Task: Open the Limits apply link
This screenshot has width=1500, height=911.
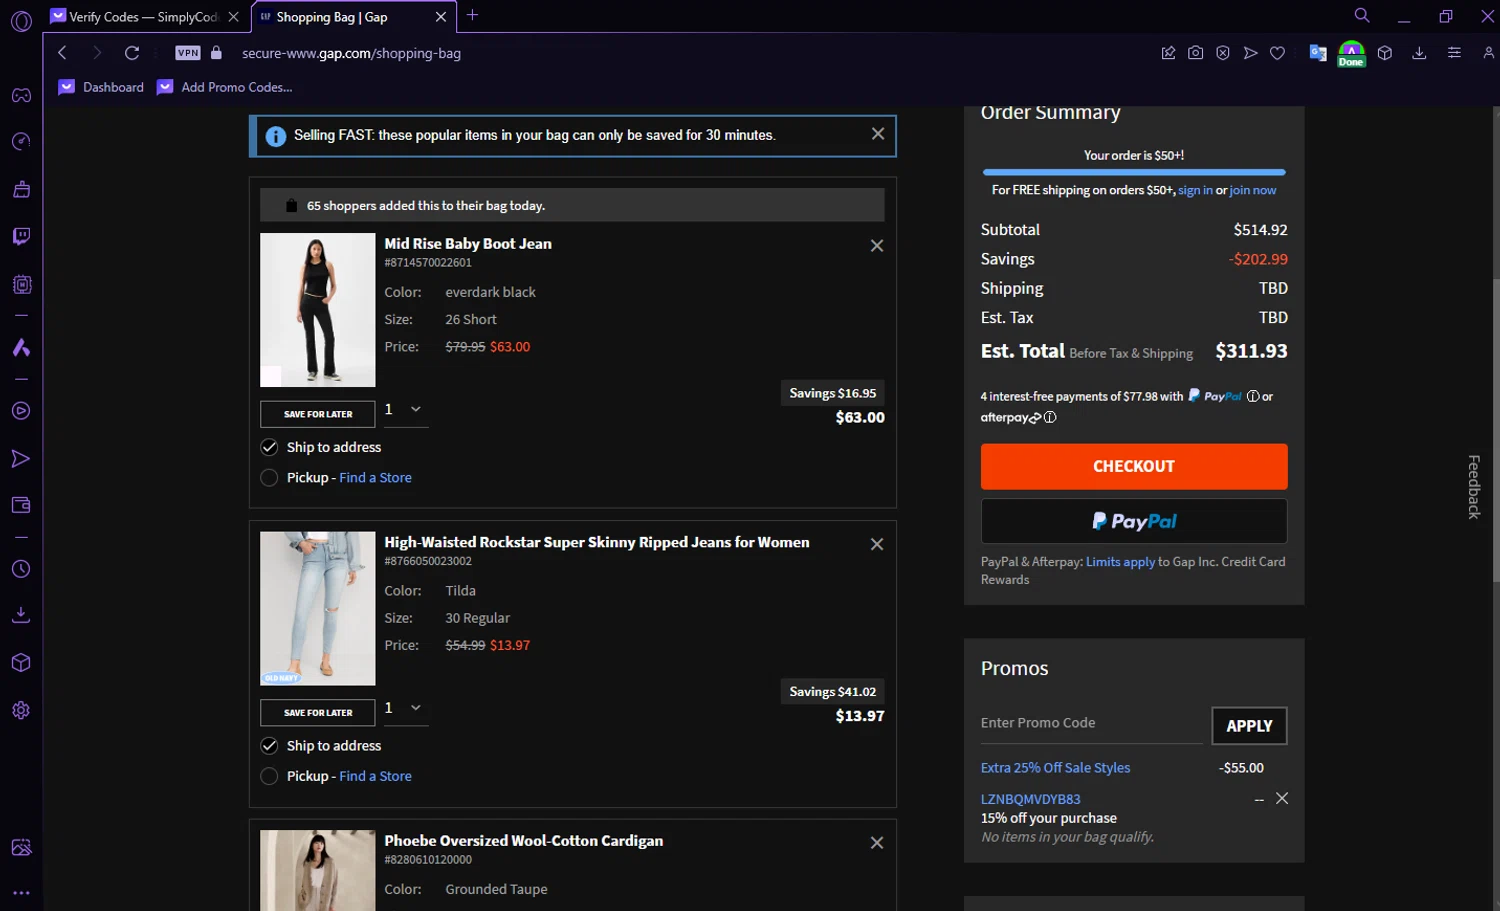Action: pyautogui.click(x=1120, y=562)
